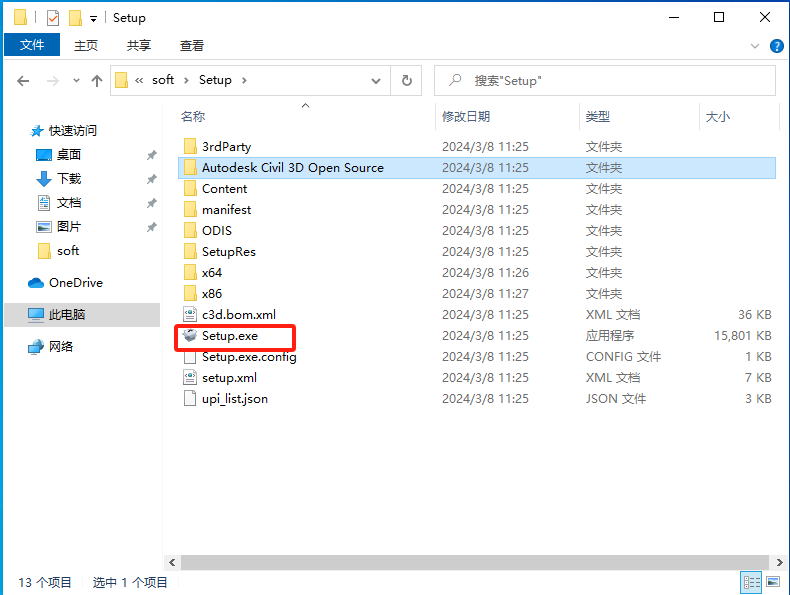Switch to details view layout
This screenshot has height=595, width=790.
[x=751, y=582]
